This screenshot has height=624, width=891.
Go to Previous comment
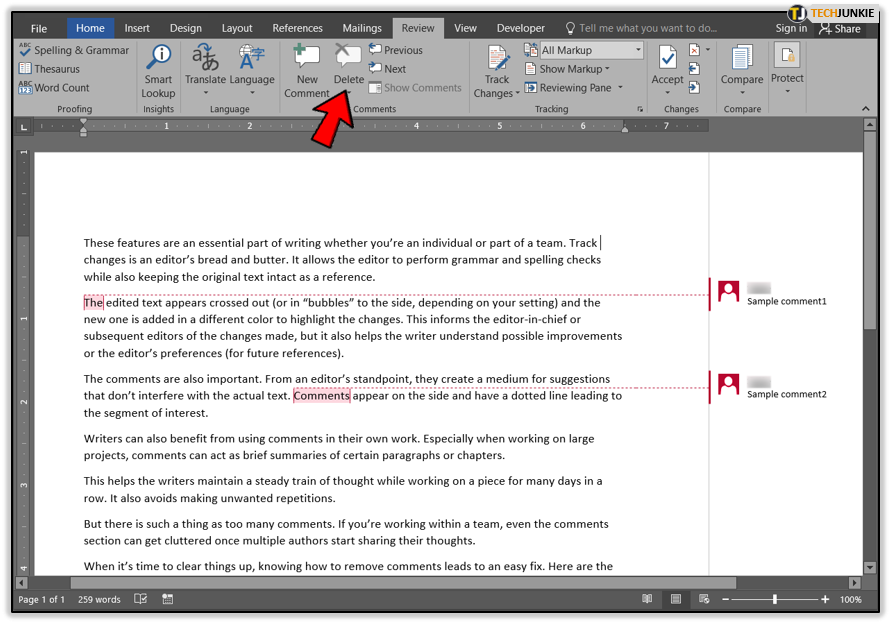(395, 50)
